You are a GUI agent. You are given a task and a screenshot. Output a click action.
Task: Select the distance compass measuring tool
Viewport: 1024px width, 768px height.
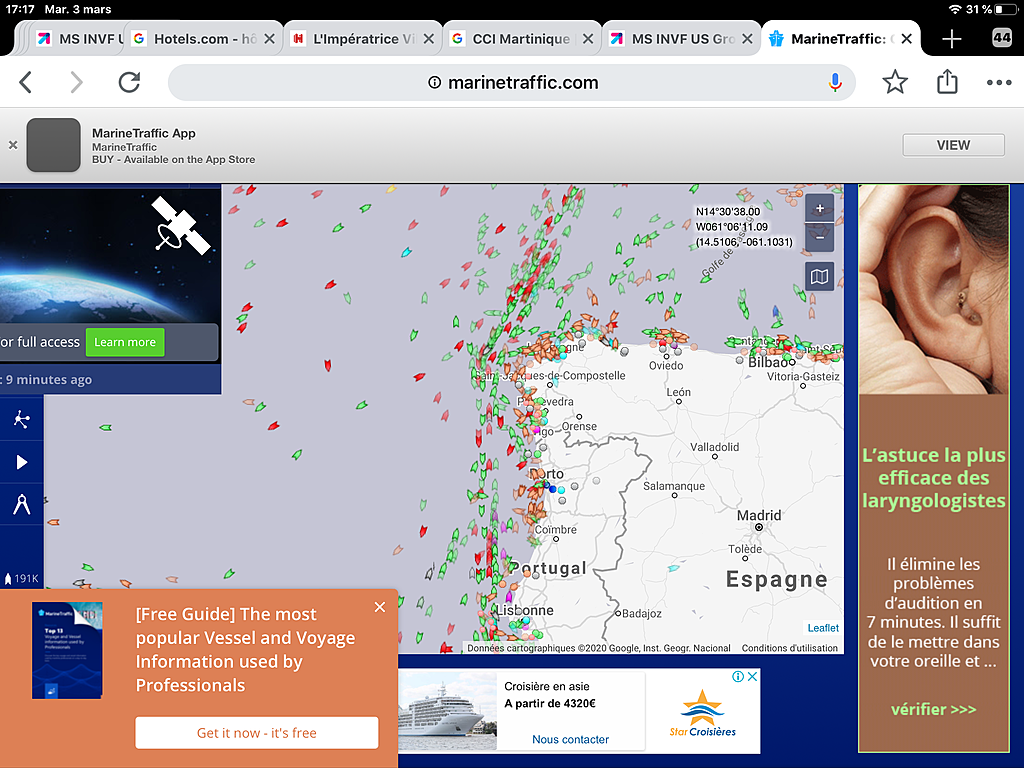click(22, 505)
